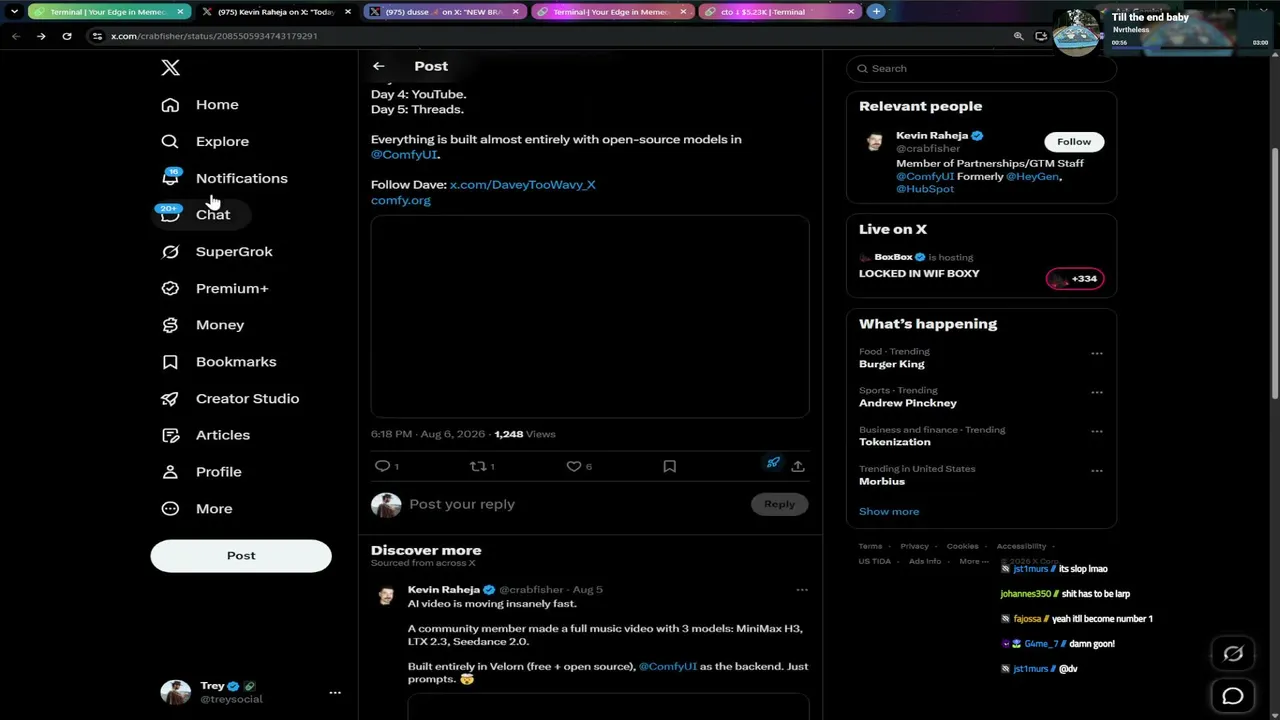Image resolution: width=1280 pixels, height=720 pixels.
Task: Open options for the Morbius trend
Action: click(1097, 470)
